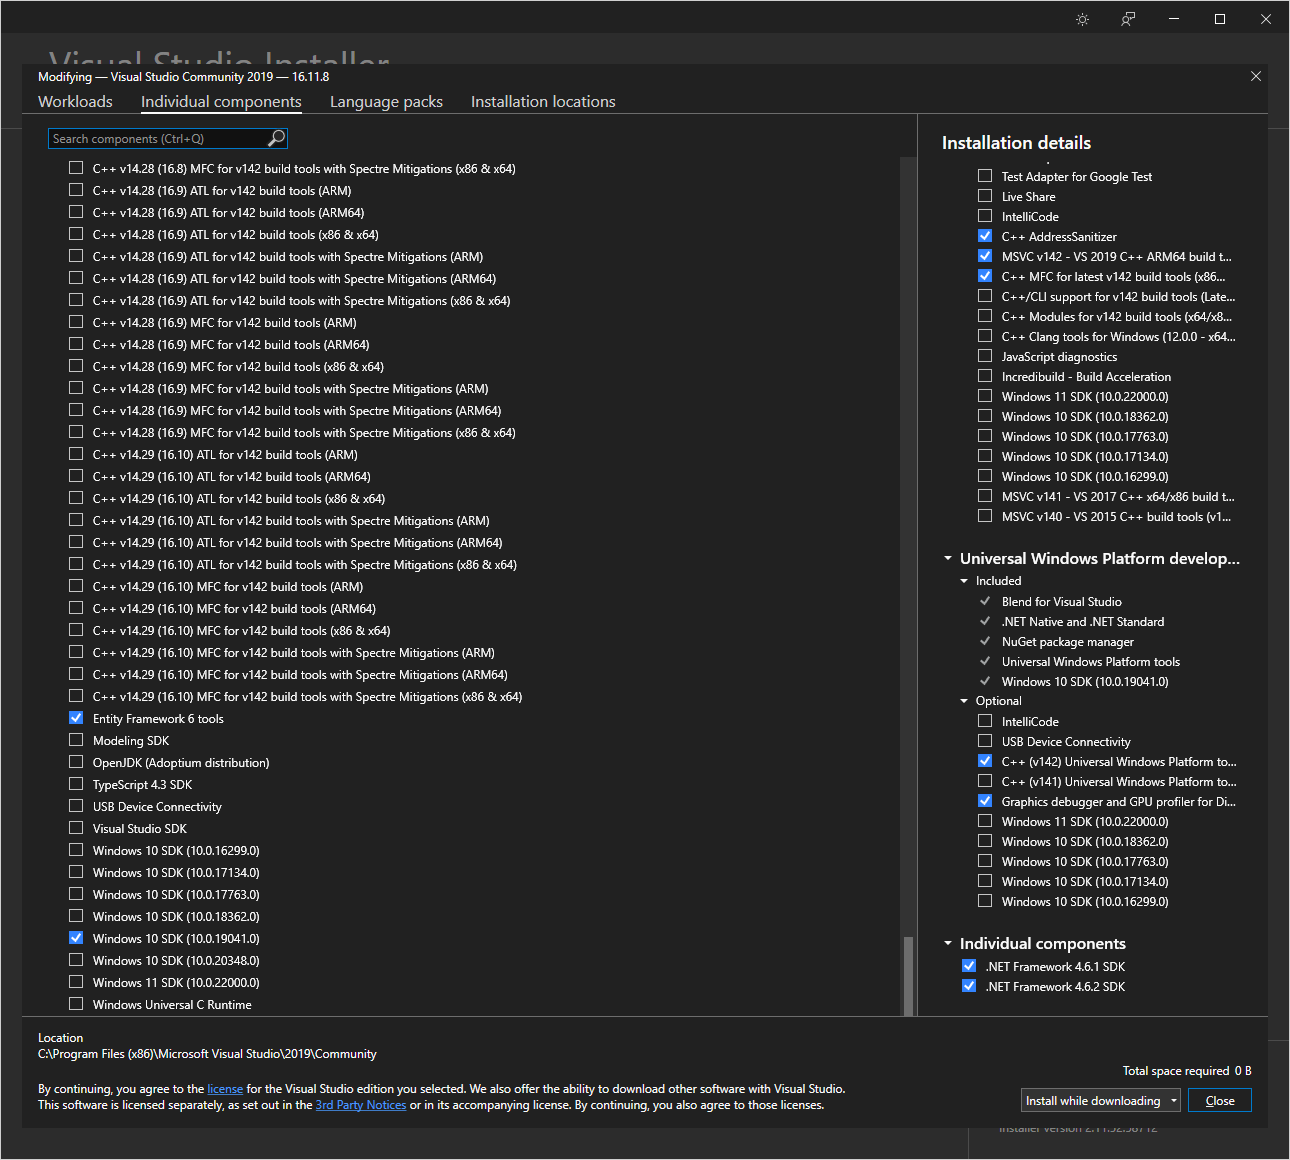Click Total space required value
Image resolution: width=1290 pixels, height=1160 pixels.
pos(1243,1071)
